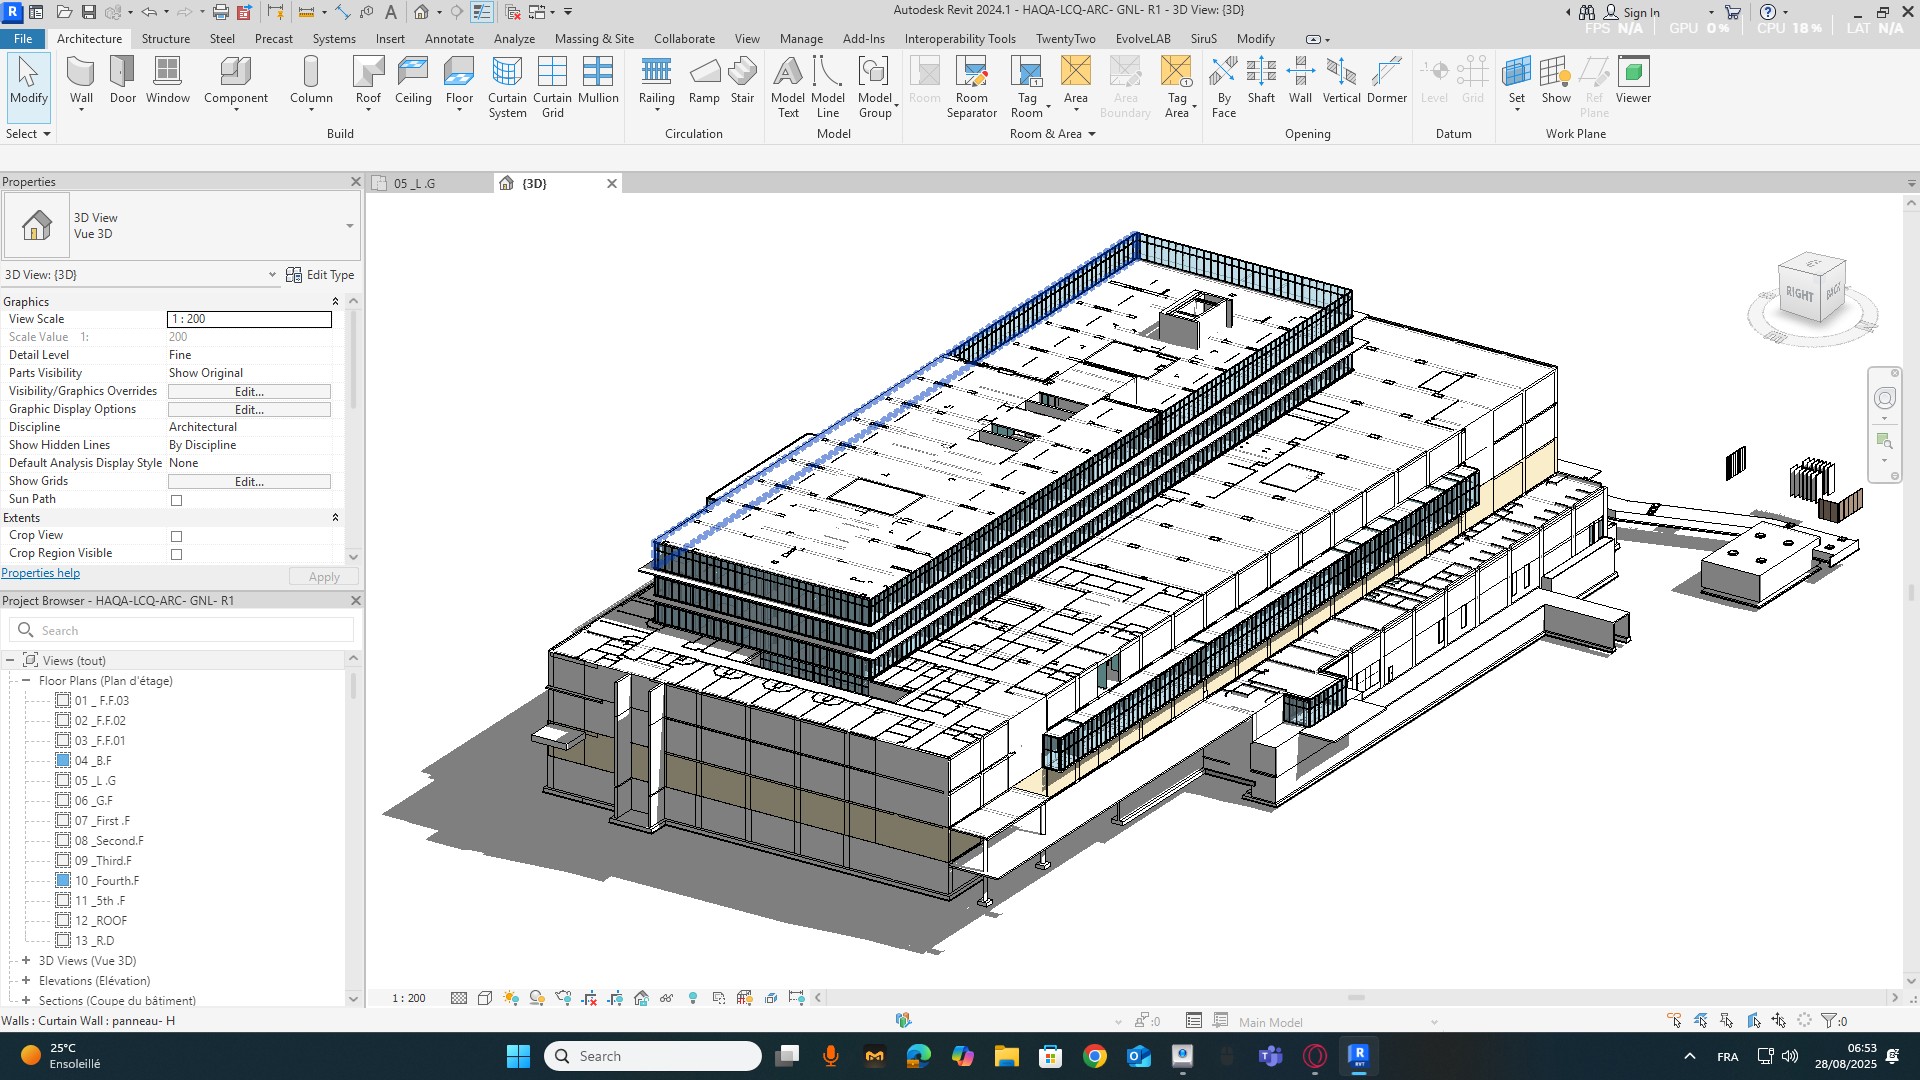The height and width of the screenshot is (1080, 1920).
Task: Click the Project Browser search field
Action: pos(182,630)
